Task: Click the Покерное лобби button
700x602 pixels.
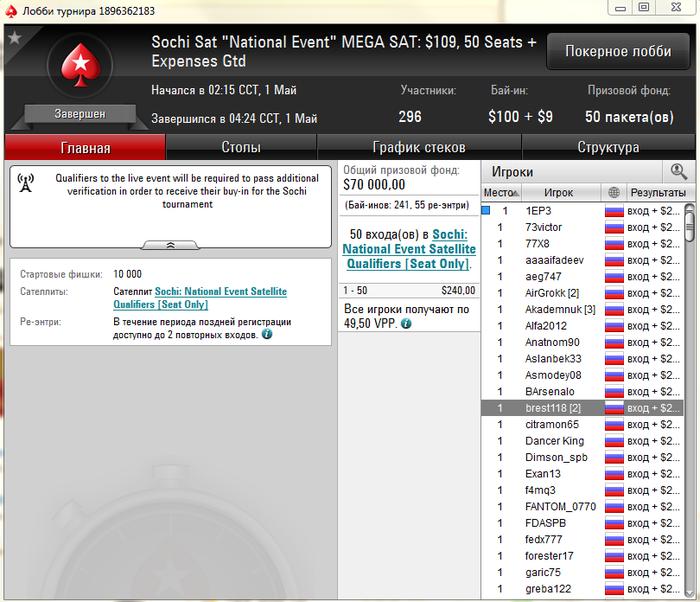Action: pyautogui.click(x=618, y=51)
